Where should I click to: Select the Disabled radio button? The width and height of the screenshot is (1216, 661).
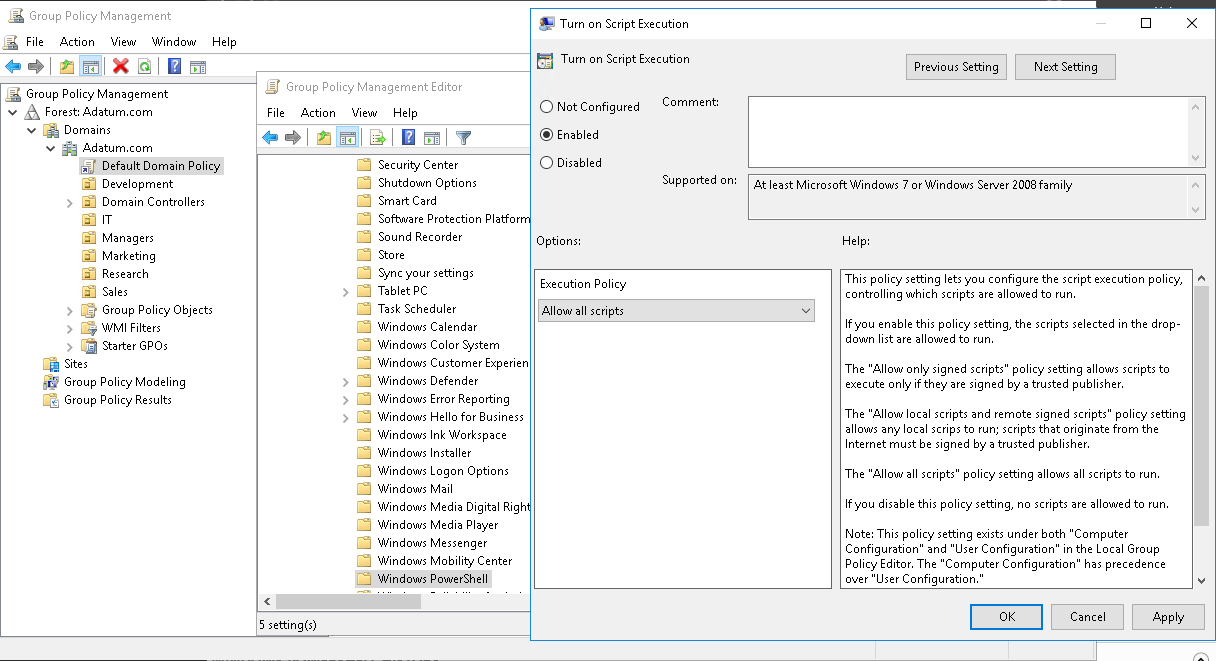tap(546, 163)
